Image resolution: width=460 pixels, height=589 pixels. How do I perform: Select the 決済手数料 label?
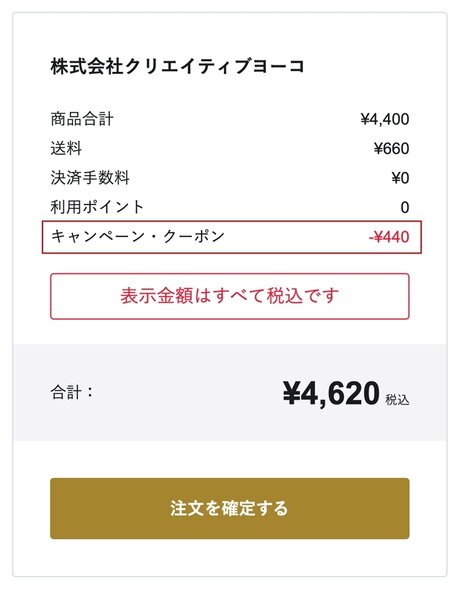pyautogui.click(x=90, y=178)
